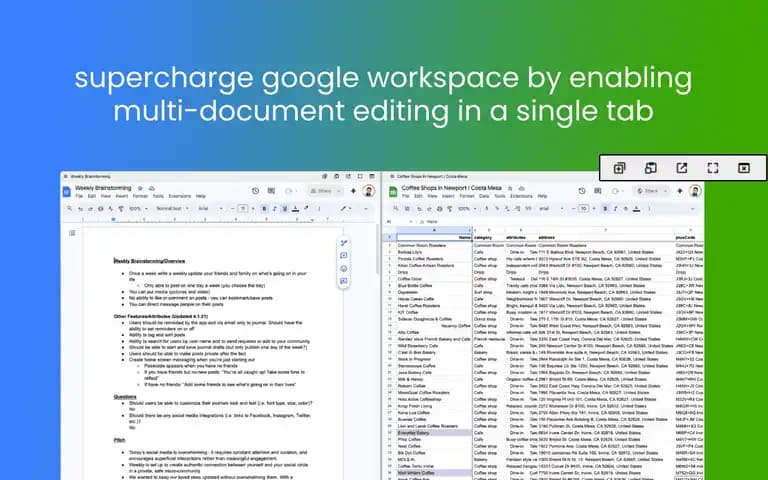The image size is (768, 480).
Task: Open the Data menu in Sheets pane
Action: 484,196
